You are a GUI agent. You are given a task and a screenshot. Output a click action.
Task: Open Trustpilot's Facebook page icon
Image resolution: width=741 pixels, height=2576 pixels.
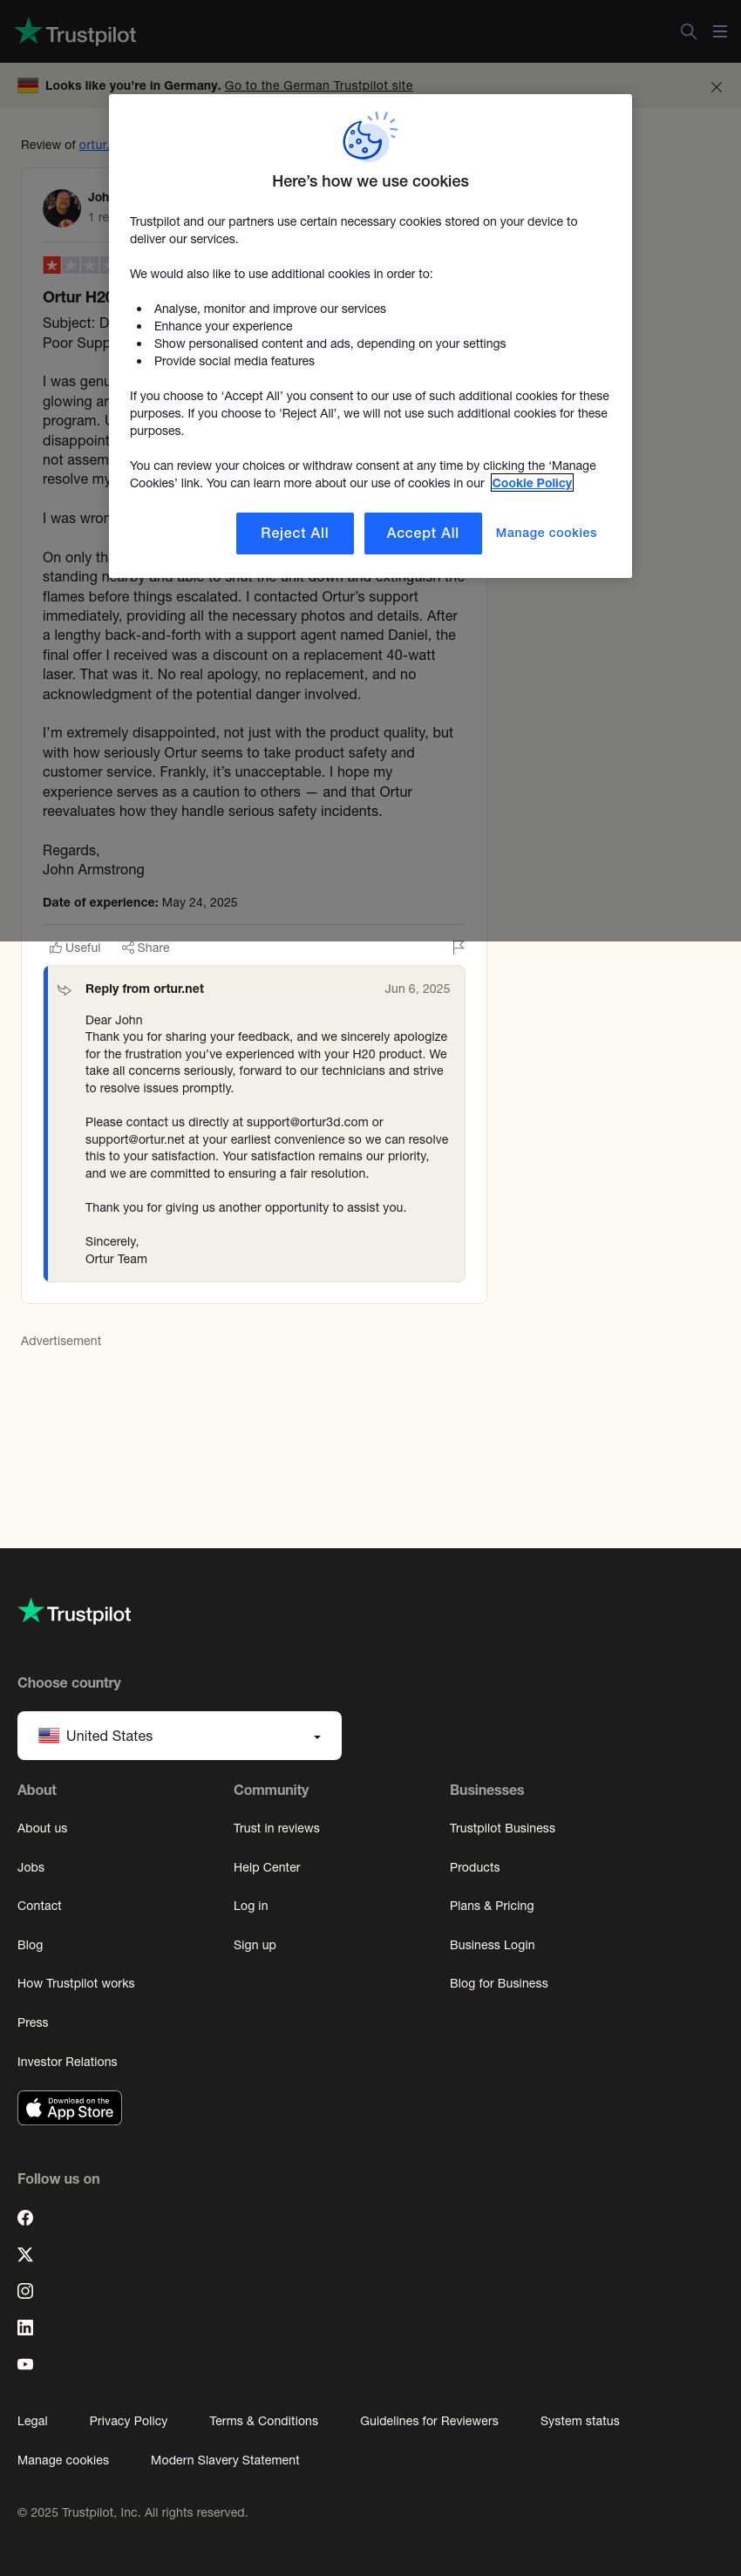pyautogui.click(x=25, y=2218)
